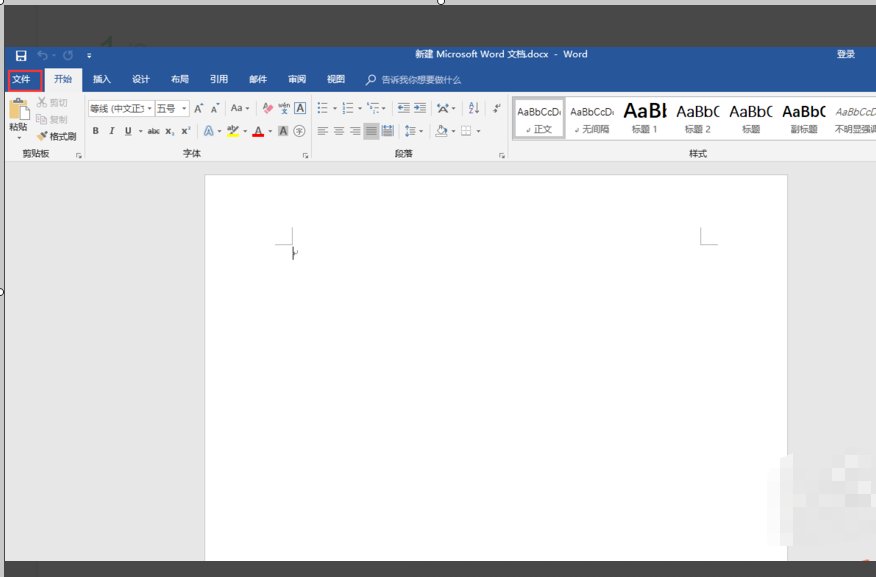Click the Sort (A-Z) icon

tap(473, 108)
